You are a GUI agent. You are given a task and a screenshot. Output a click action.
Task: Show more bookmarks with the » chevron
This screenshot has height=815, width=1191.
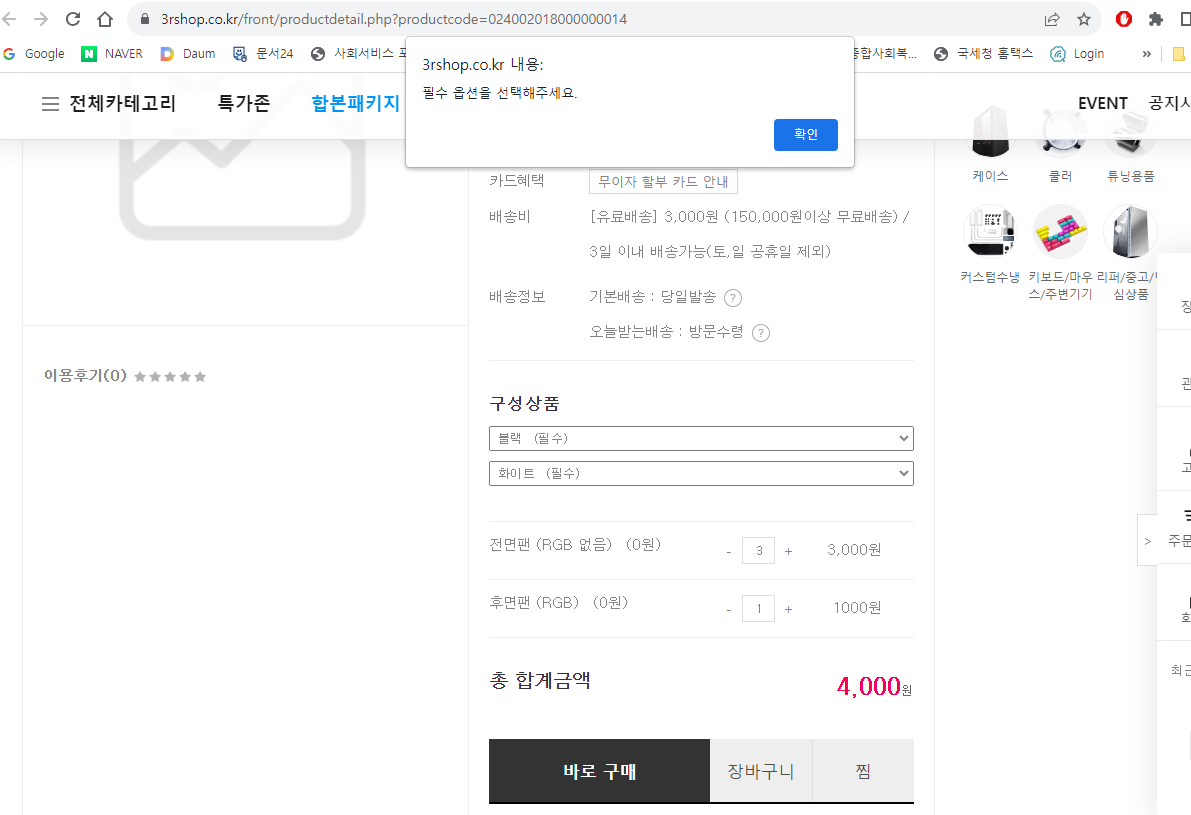(x=1146, y=54)
